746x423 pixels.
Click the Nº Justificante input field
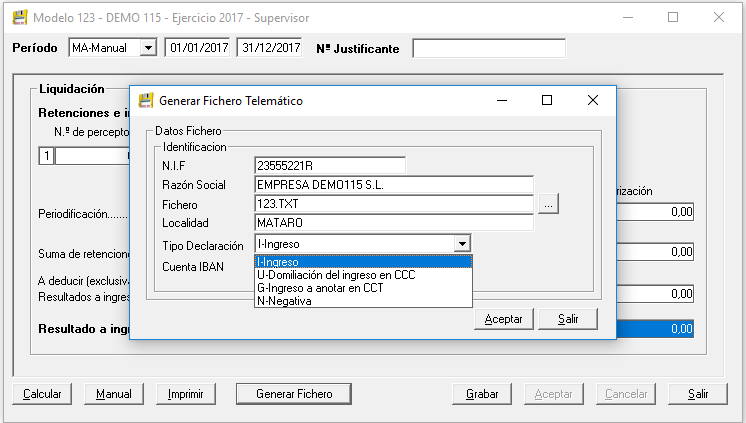pyautogui.click(x=489, y=49)
